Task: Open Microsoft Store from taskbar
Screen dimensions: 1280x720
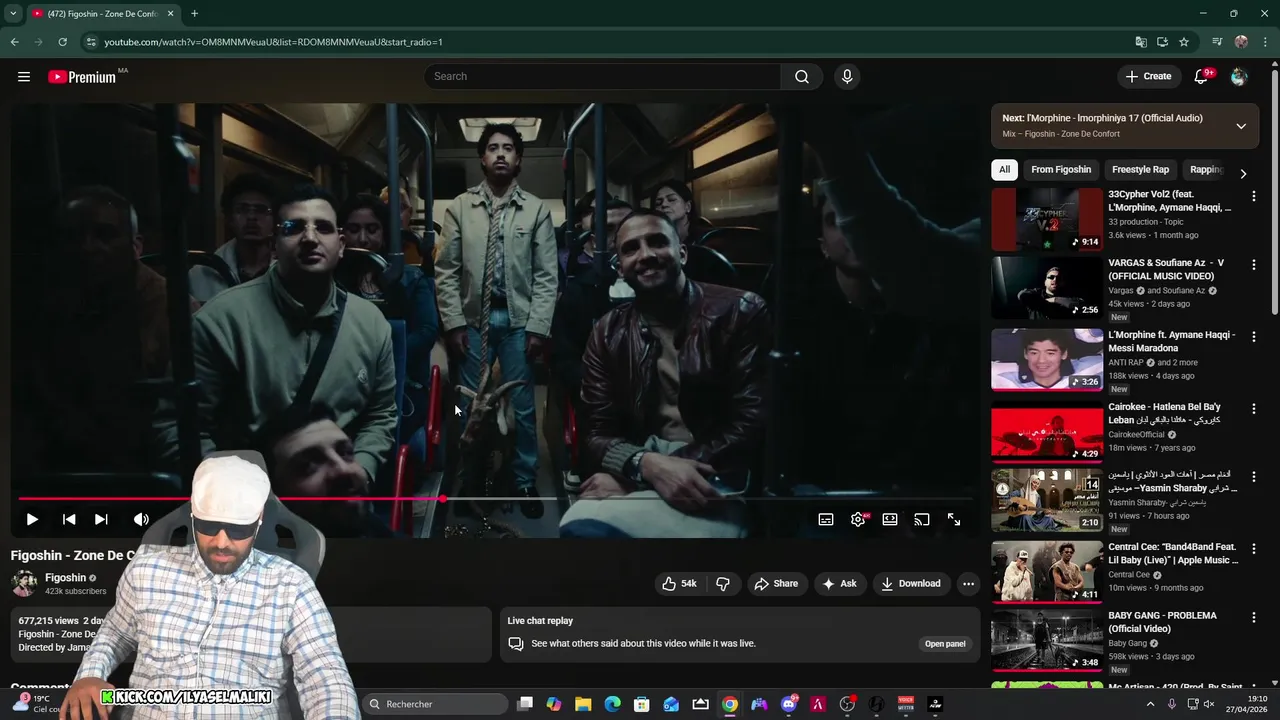Action: point(642,704)
